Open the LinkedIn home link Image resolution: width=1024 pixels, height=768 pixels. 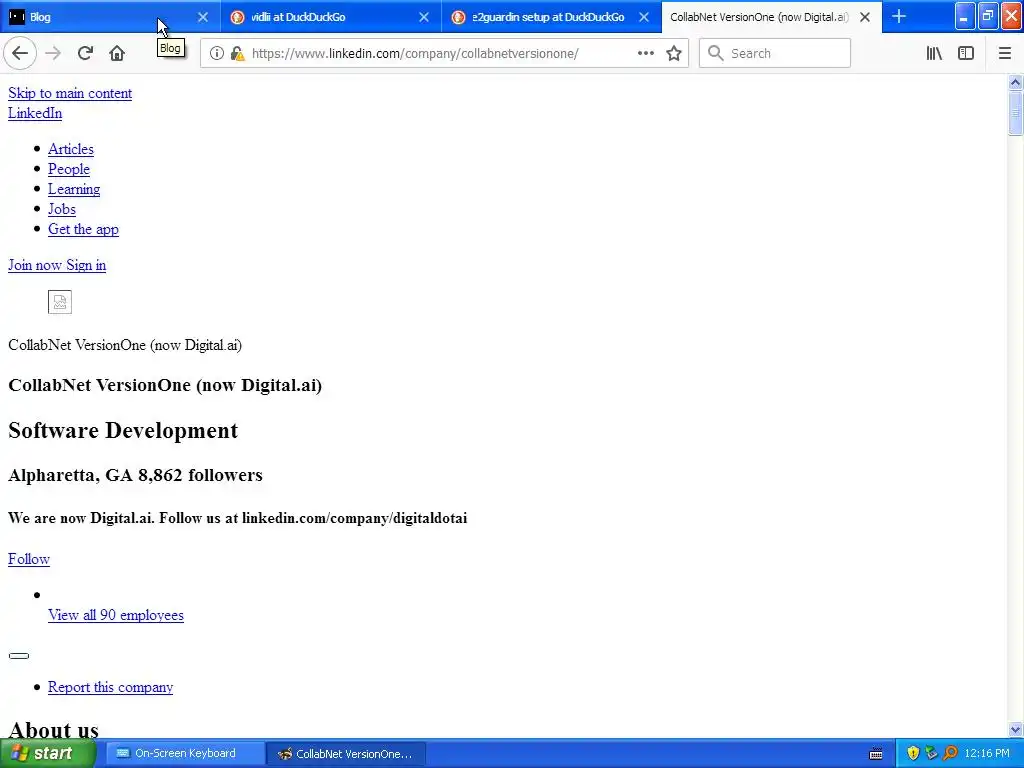(35, 113)
